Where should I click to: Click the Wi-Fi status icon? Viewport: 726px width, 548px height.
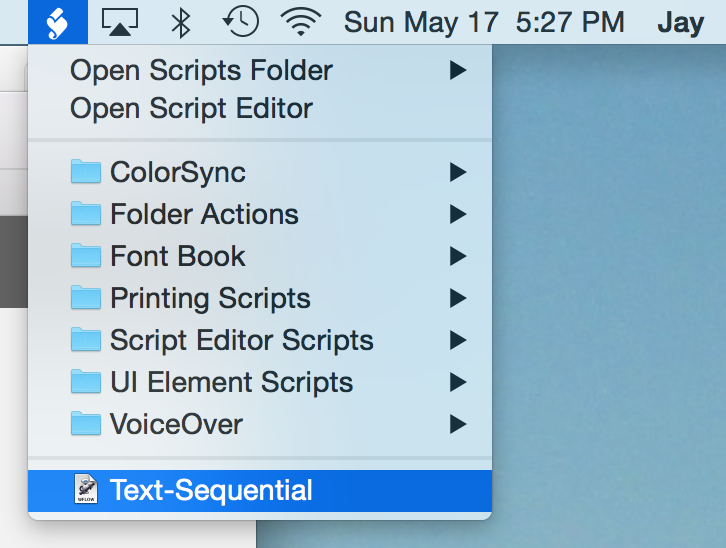[x=300, y=22]
